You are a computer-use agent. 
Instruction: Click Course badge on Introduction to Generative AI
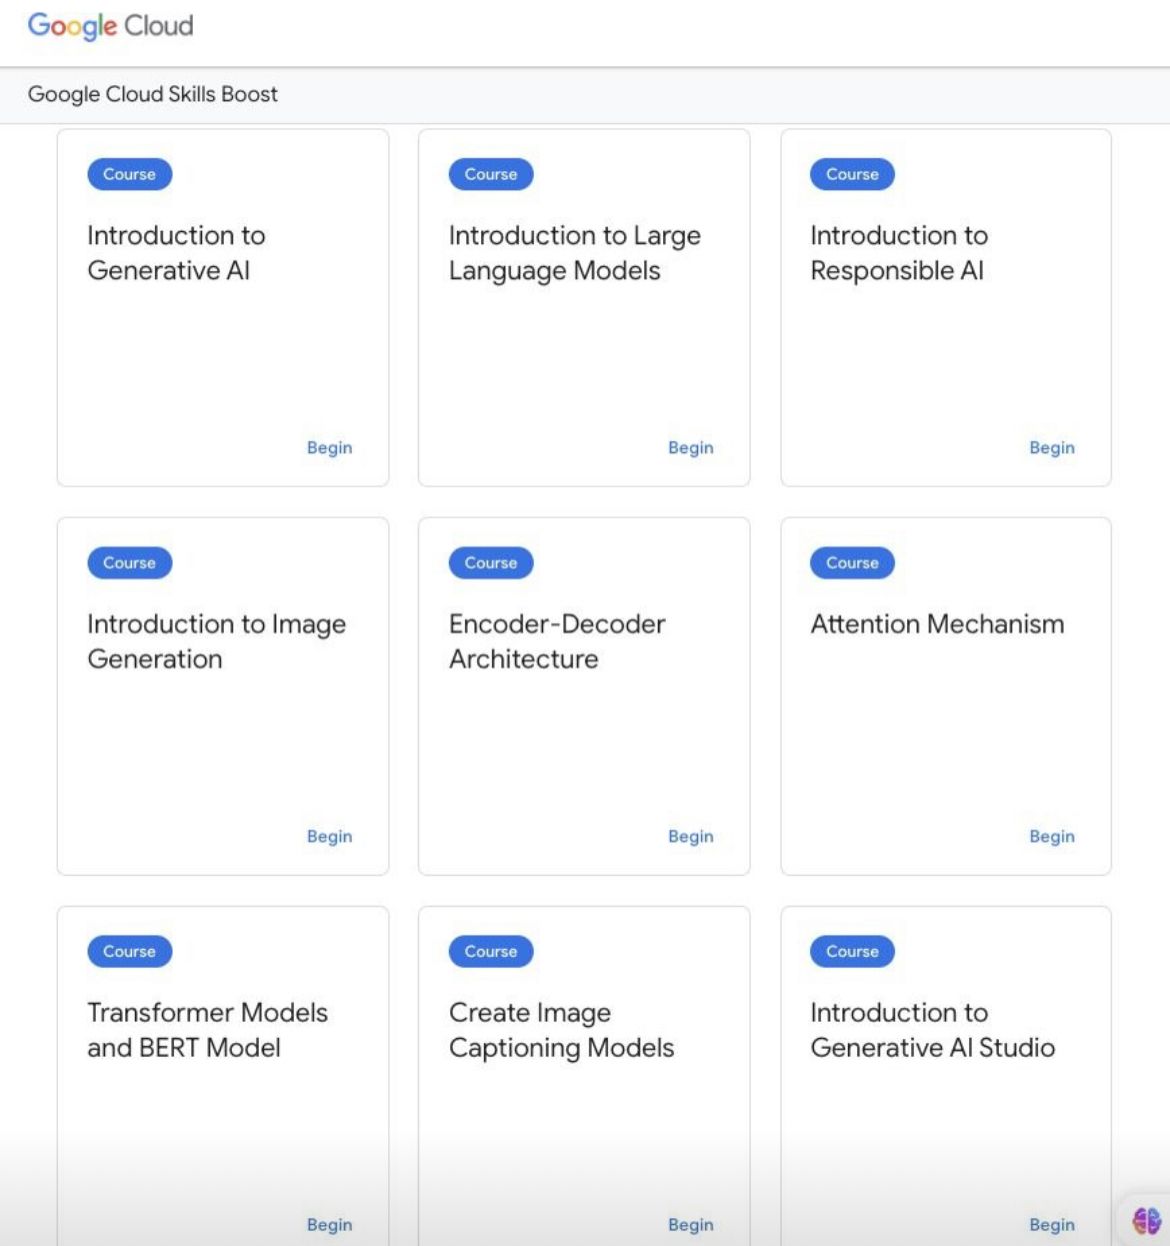pos(130,174)
